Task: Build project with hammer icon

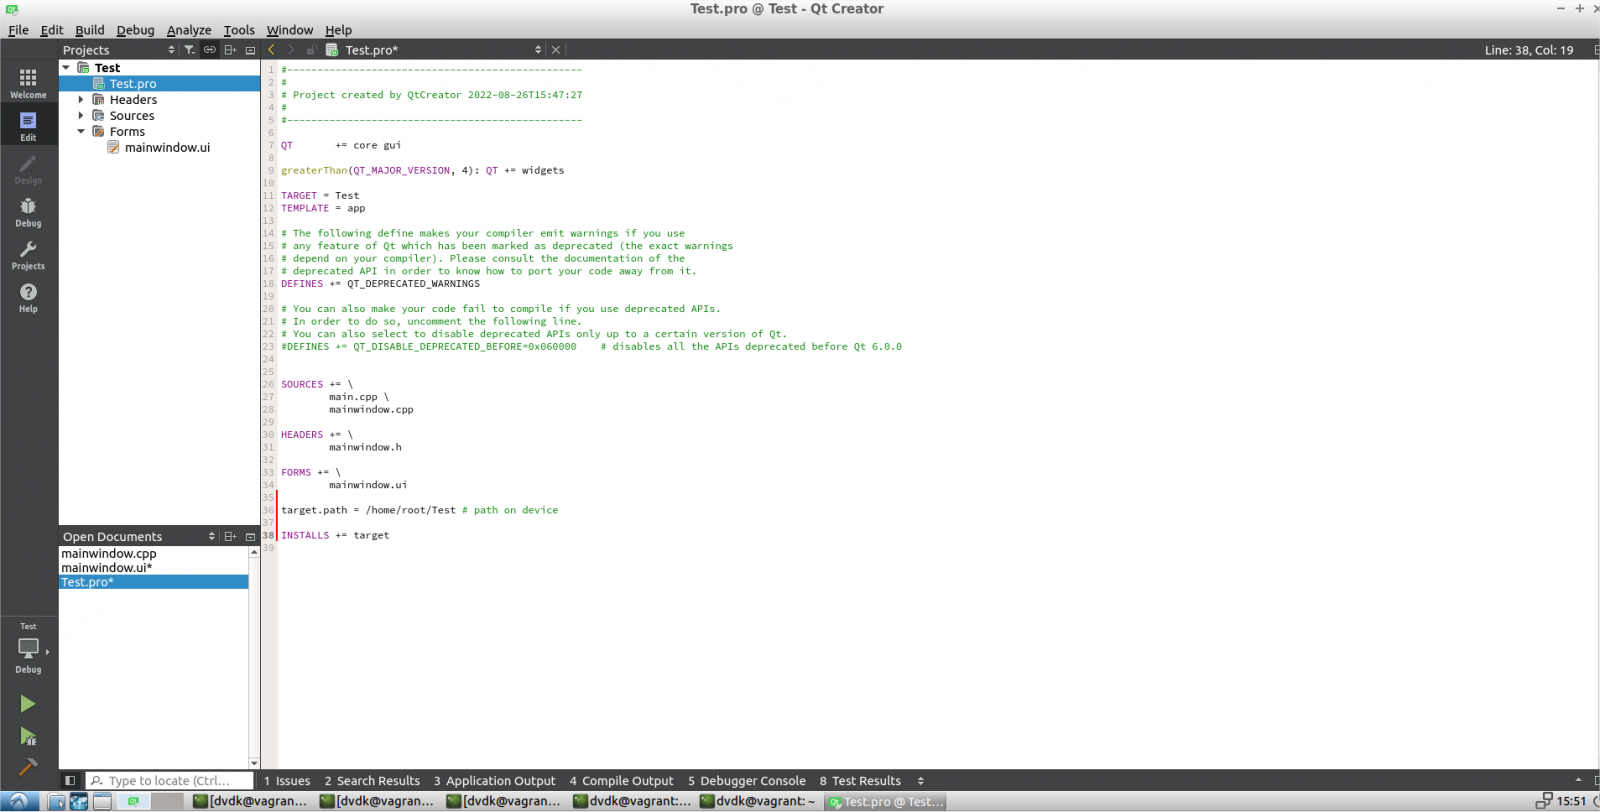Action: click(28, 767)
